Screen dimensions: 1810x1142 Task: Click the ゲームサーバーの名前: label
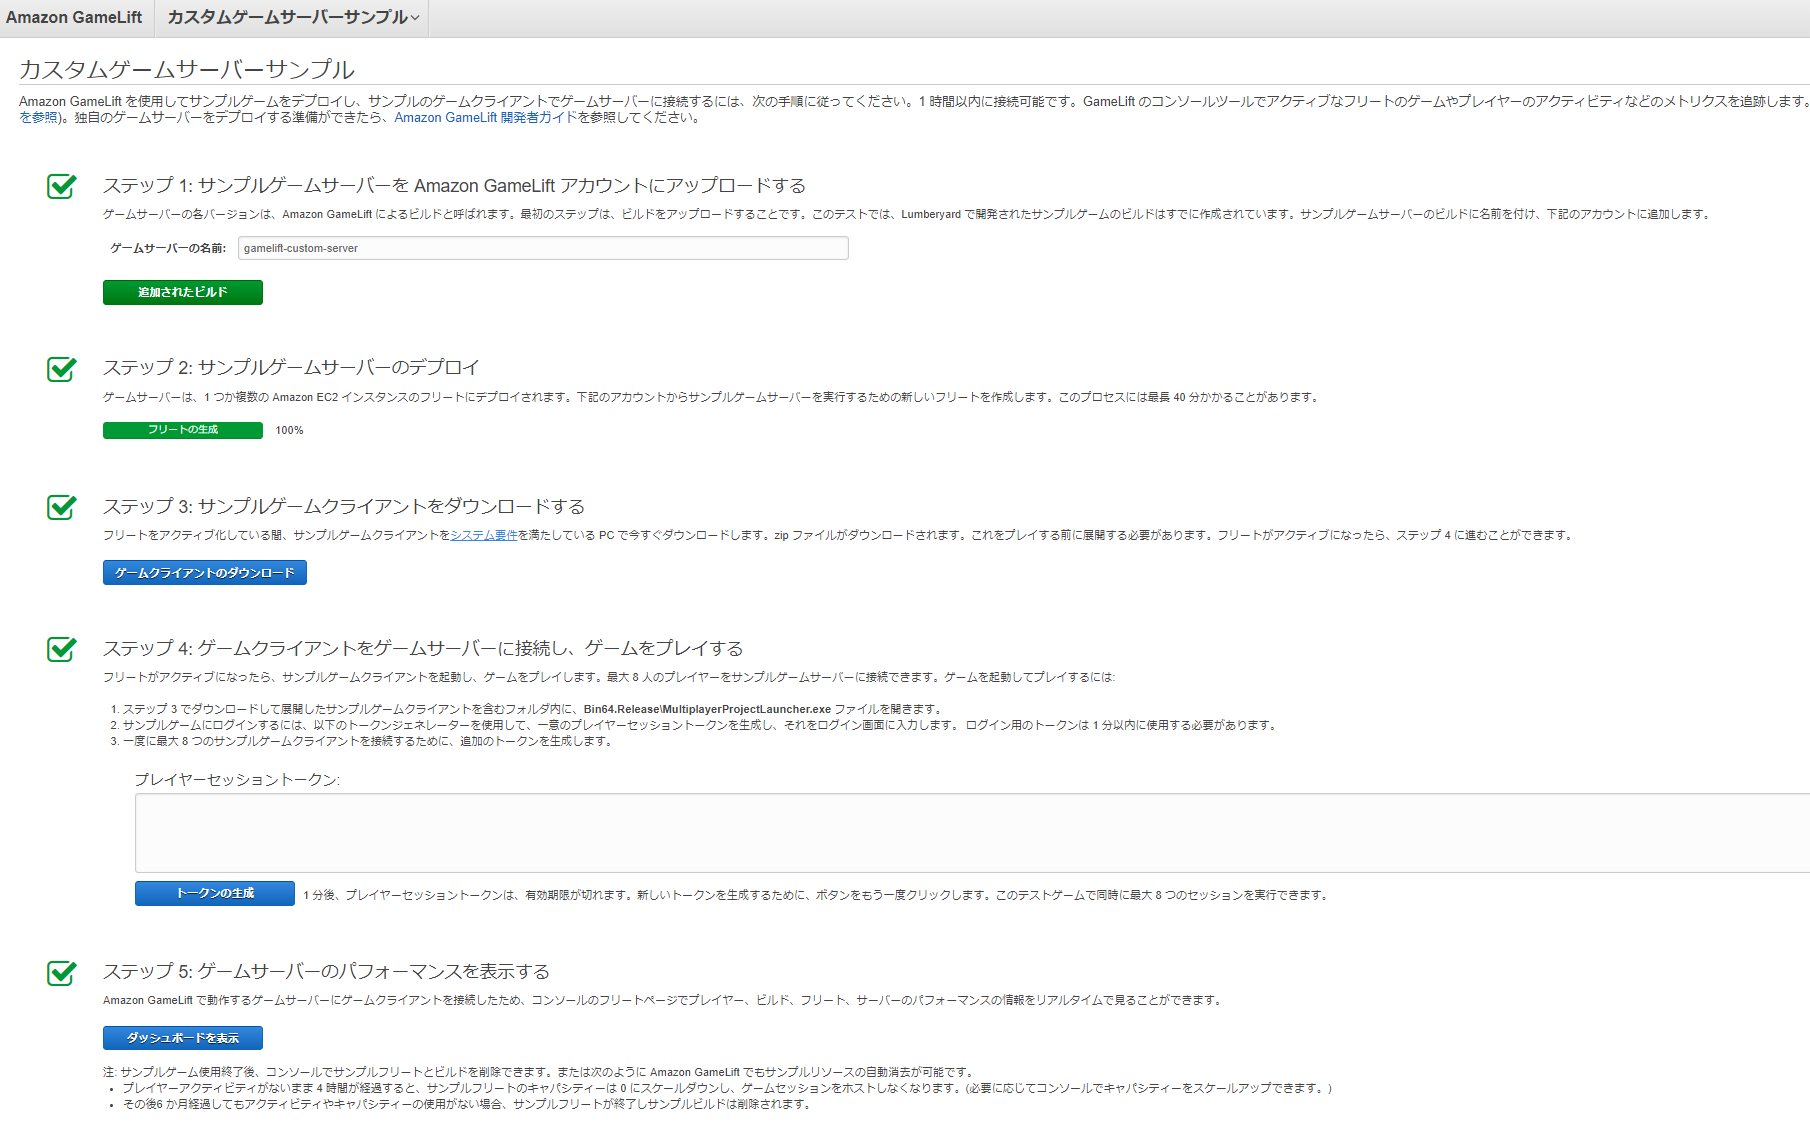click(x=168, y=248)
